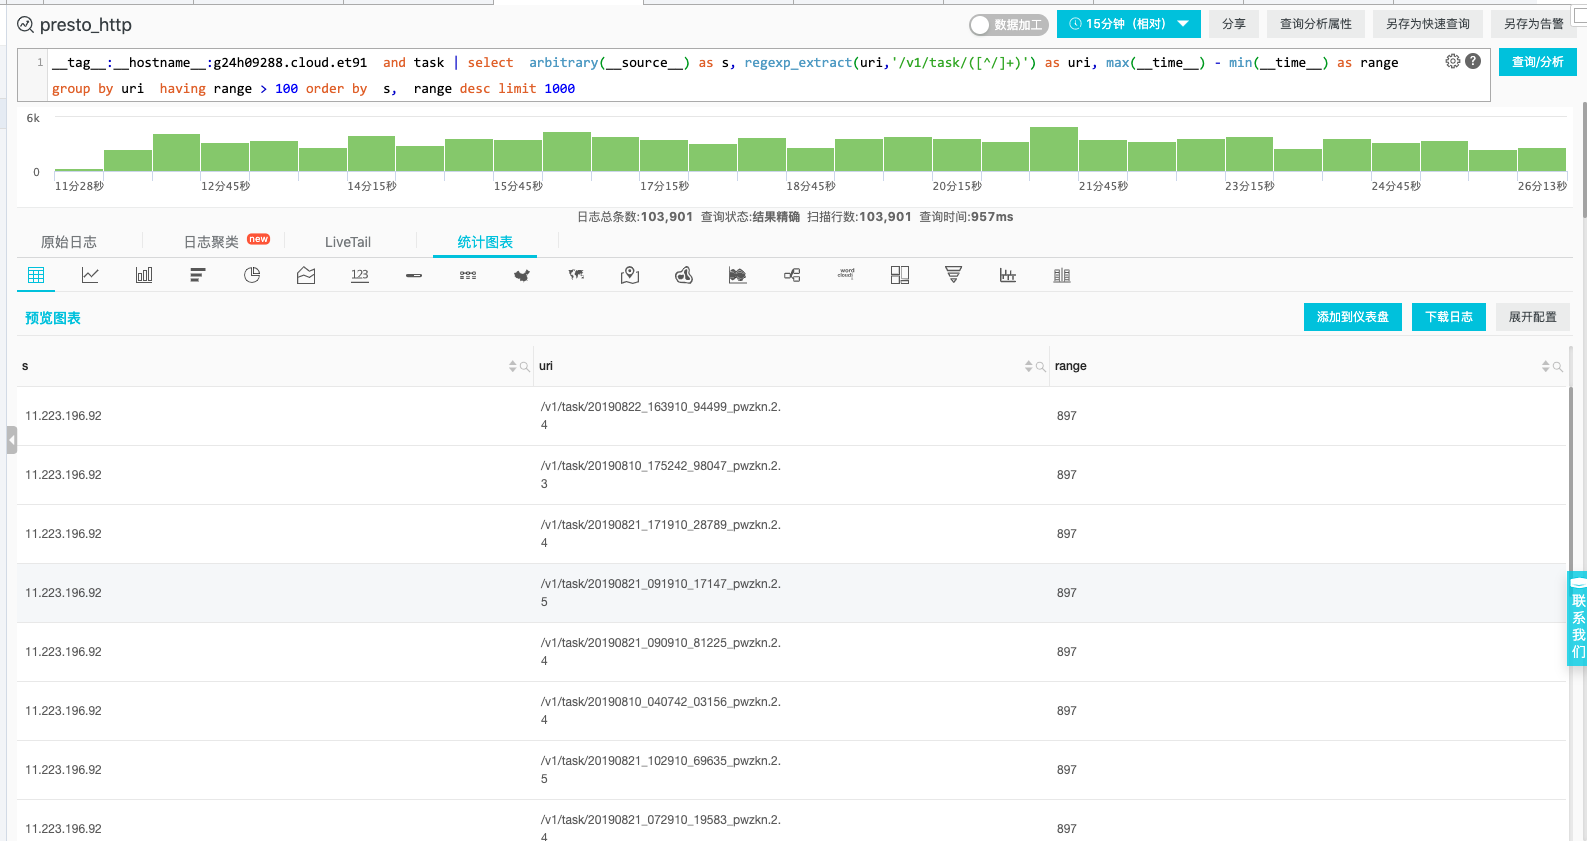Toggle the 数据加工 switch
1587x841 pixels.
1009,24
